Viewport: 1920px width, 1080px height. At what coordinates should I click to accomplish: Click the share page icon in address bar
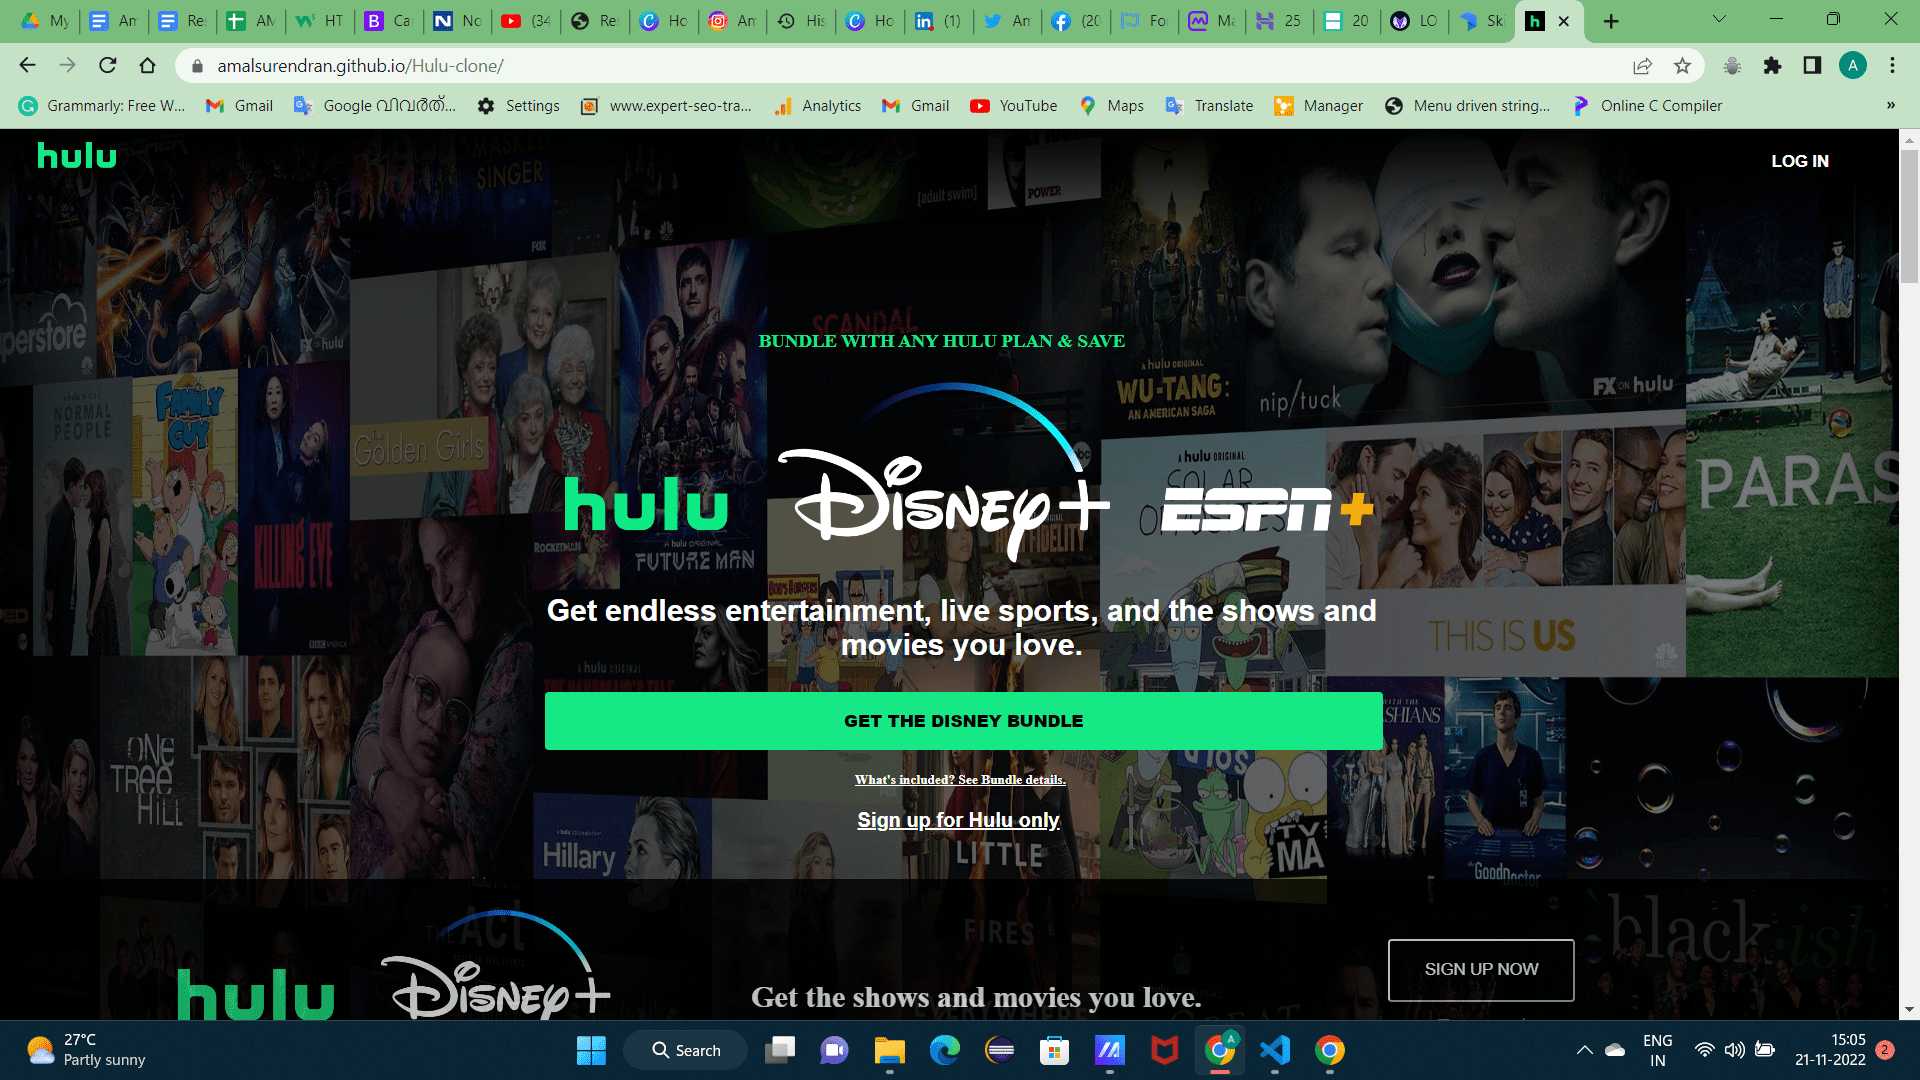pos(1642,66)
